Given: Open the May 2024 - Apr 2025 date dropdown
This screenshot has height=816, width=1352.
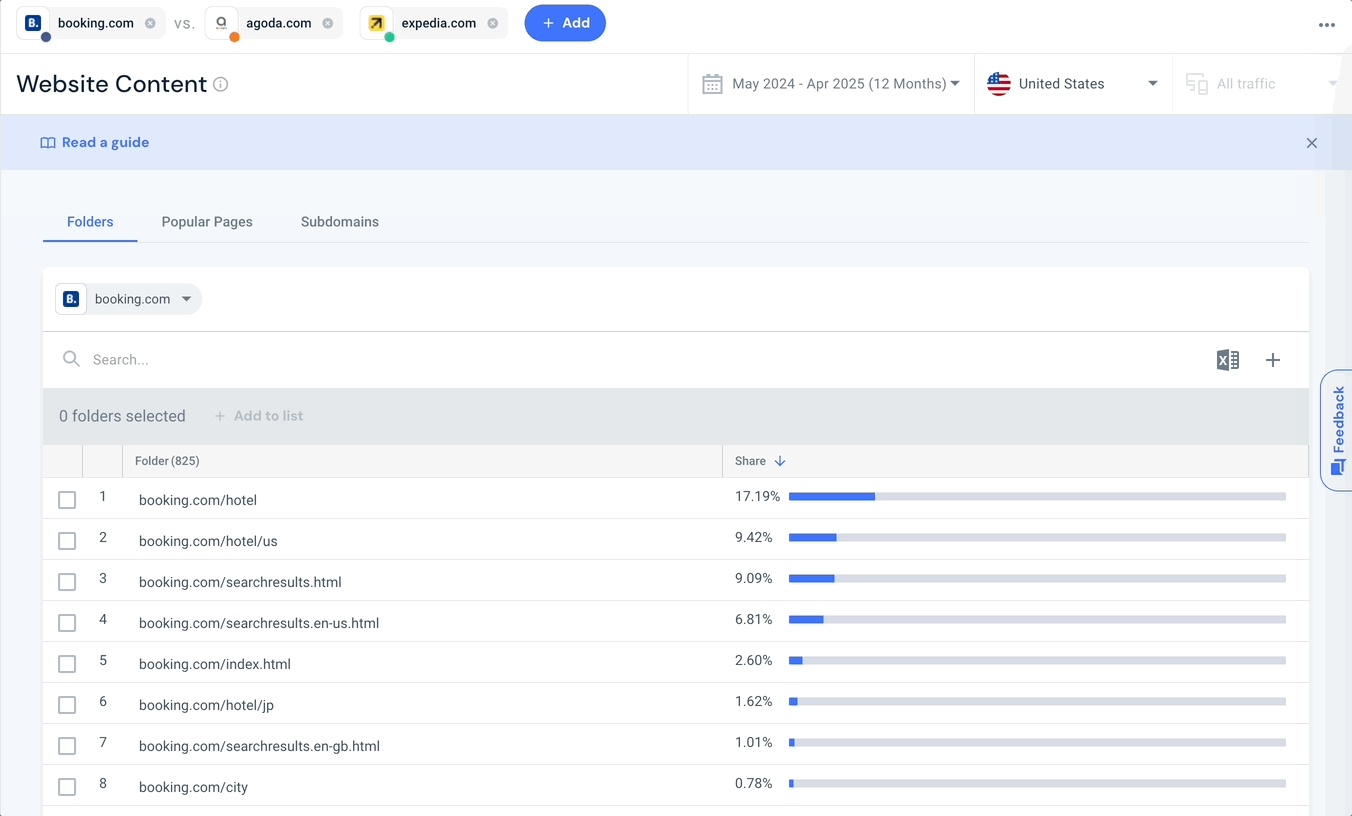Looking at the screenshot, I should tap(831, 84).
